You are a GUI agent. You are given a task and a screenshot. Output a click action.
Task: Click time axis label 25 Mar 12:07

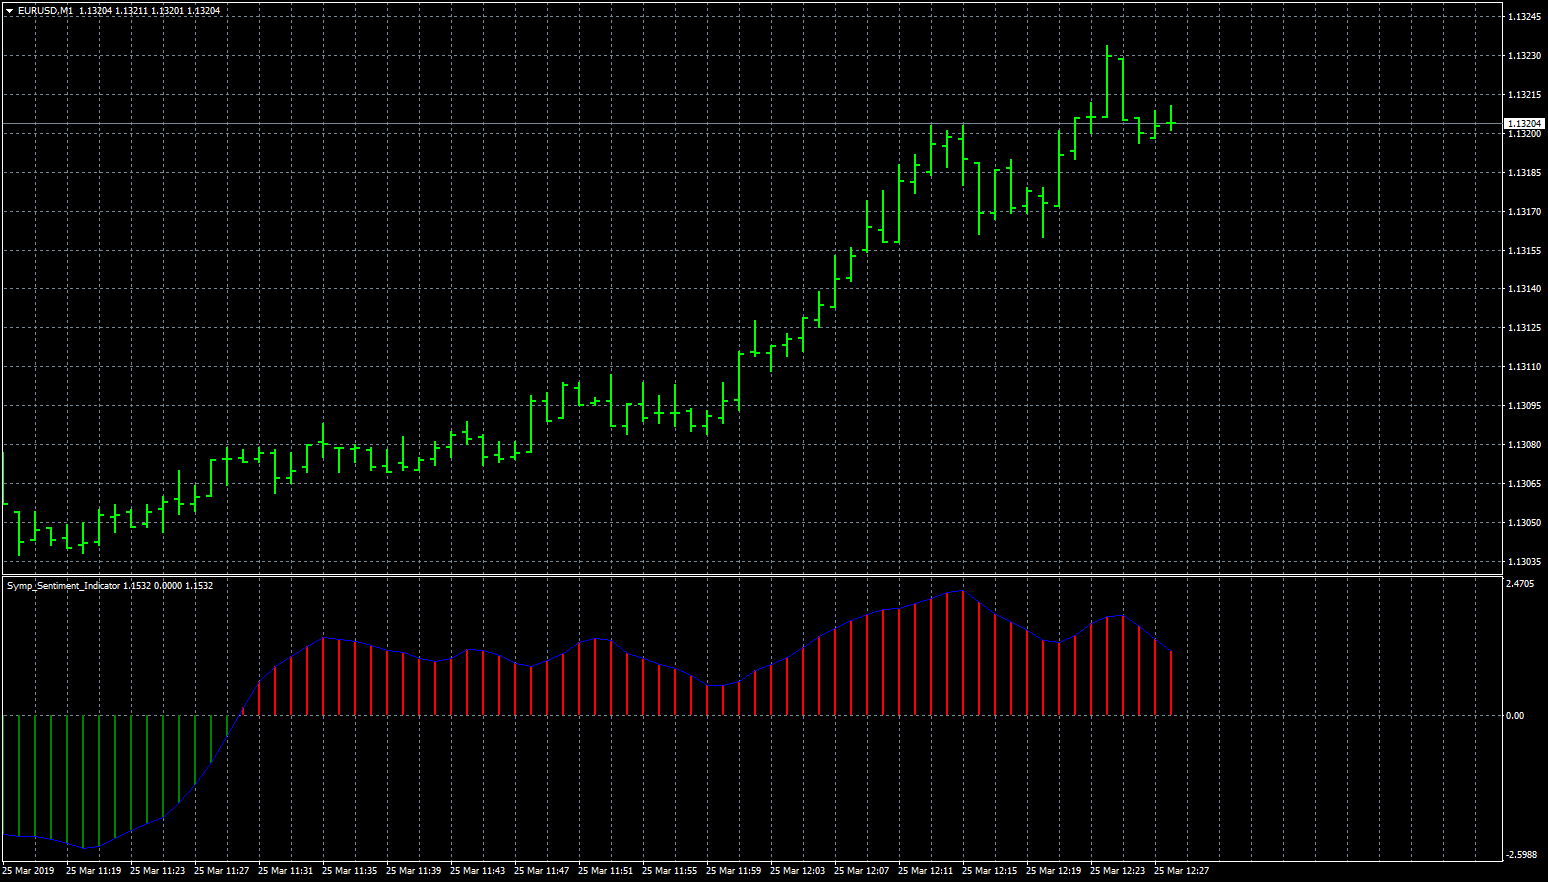[x=862, y=871]
